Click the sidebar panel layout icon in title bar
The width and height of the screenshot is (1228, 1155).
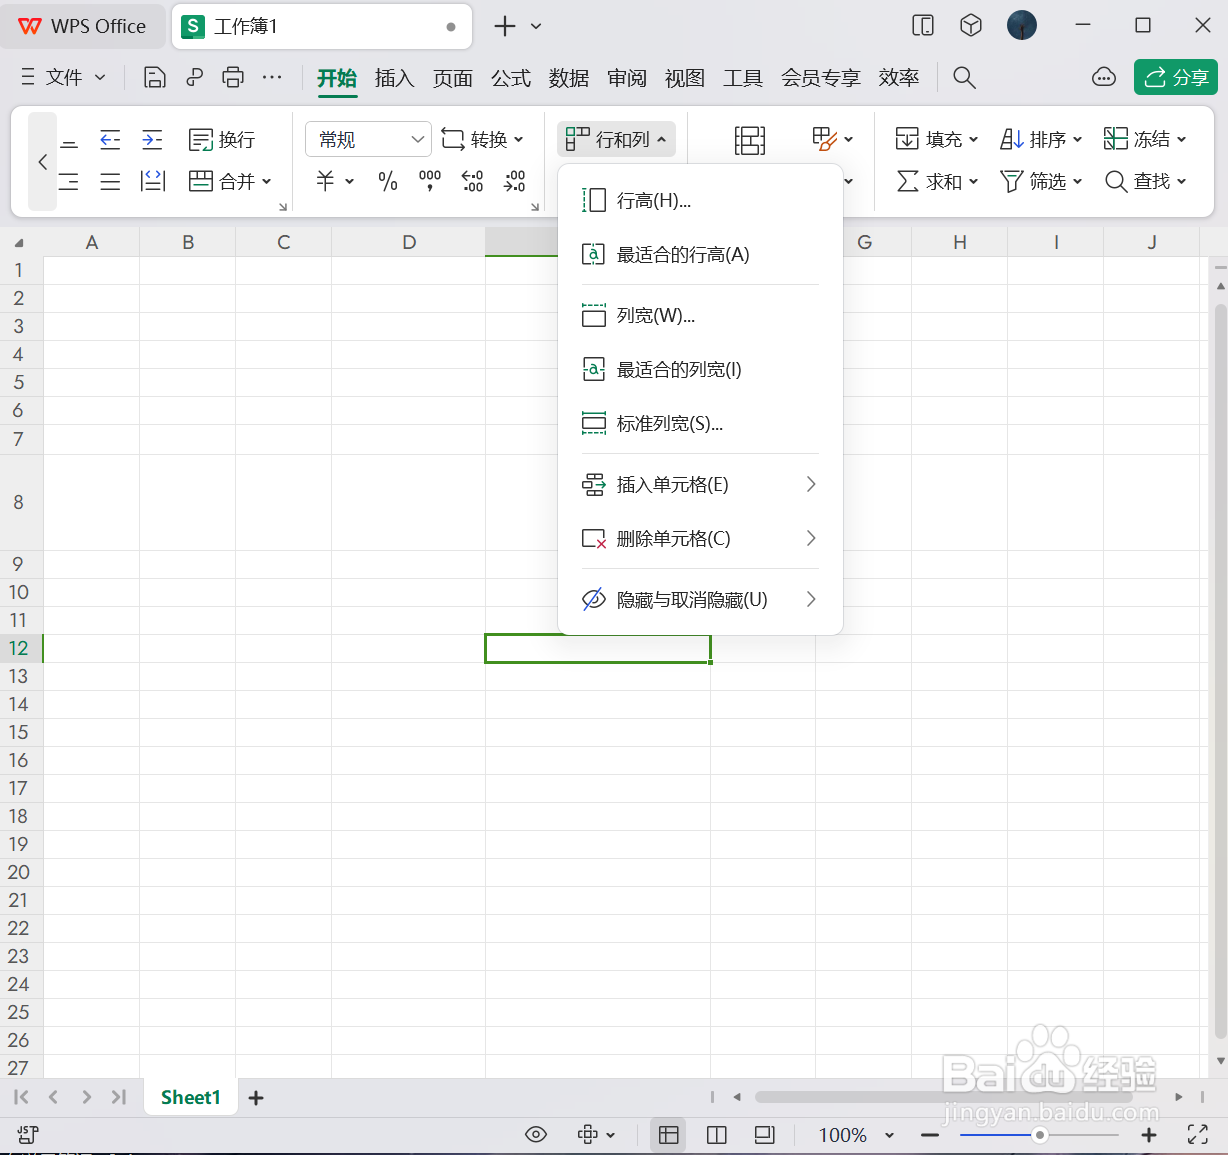pos(923,26)
